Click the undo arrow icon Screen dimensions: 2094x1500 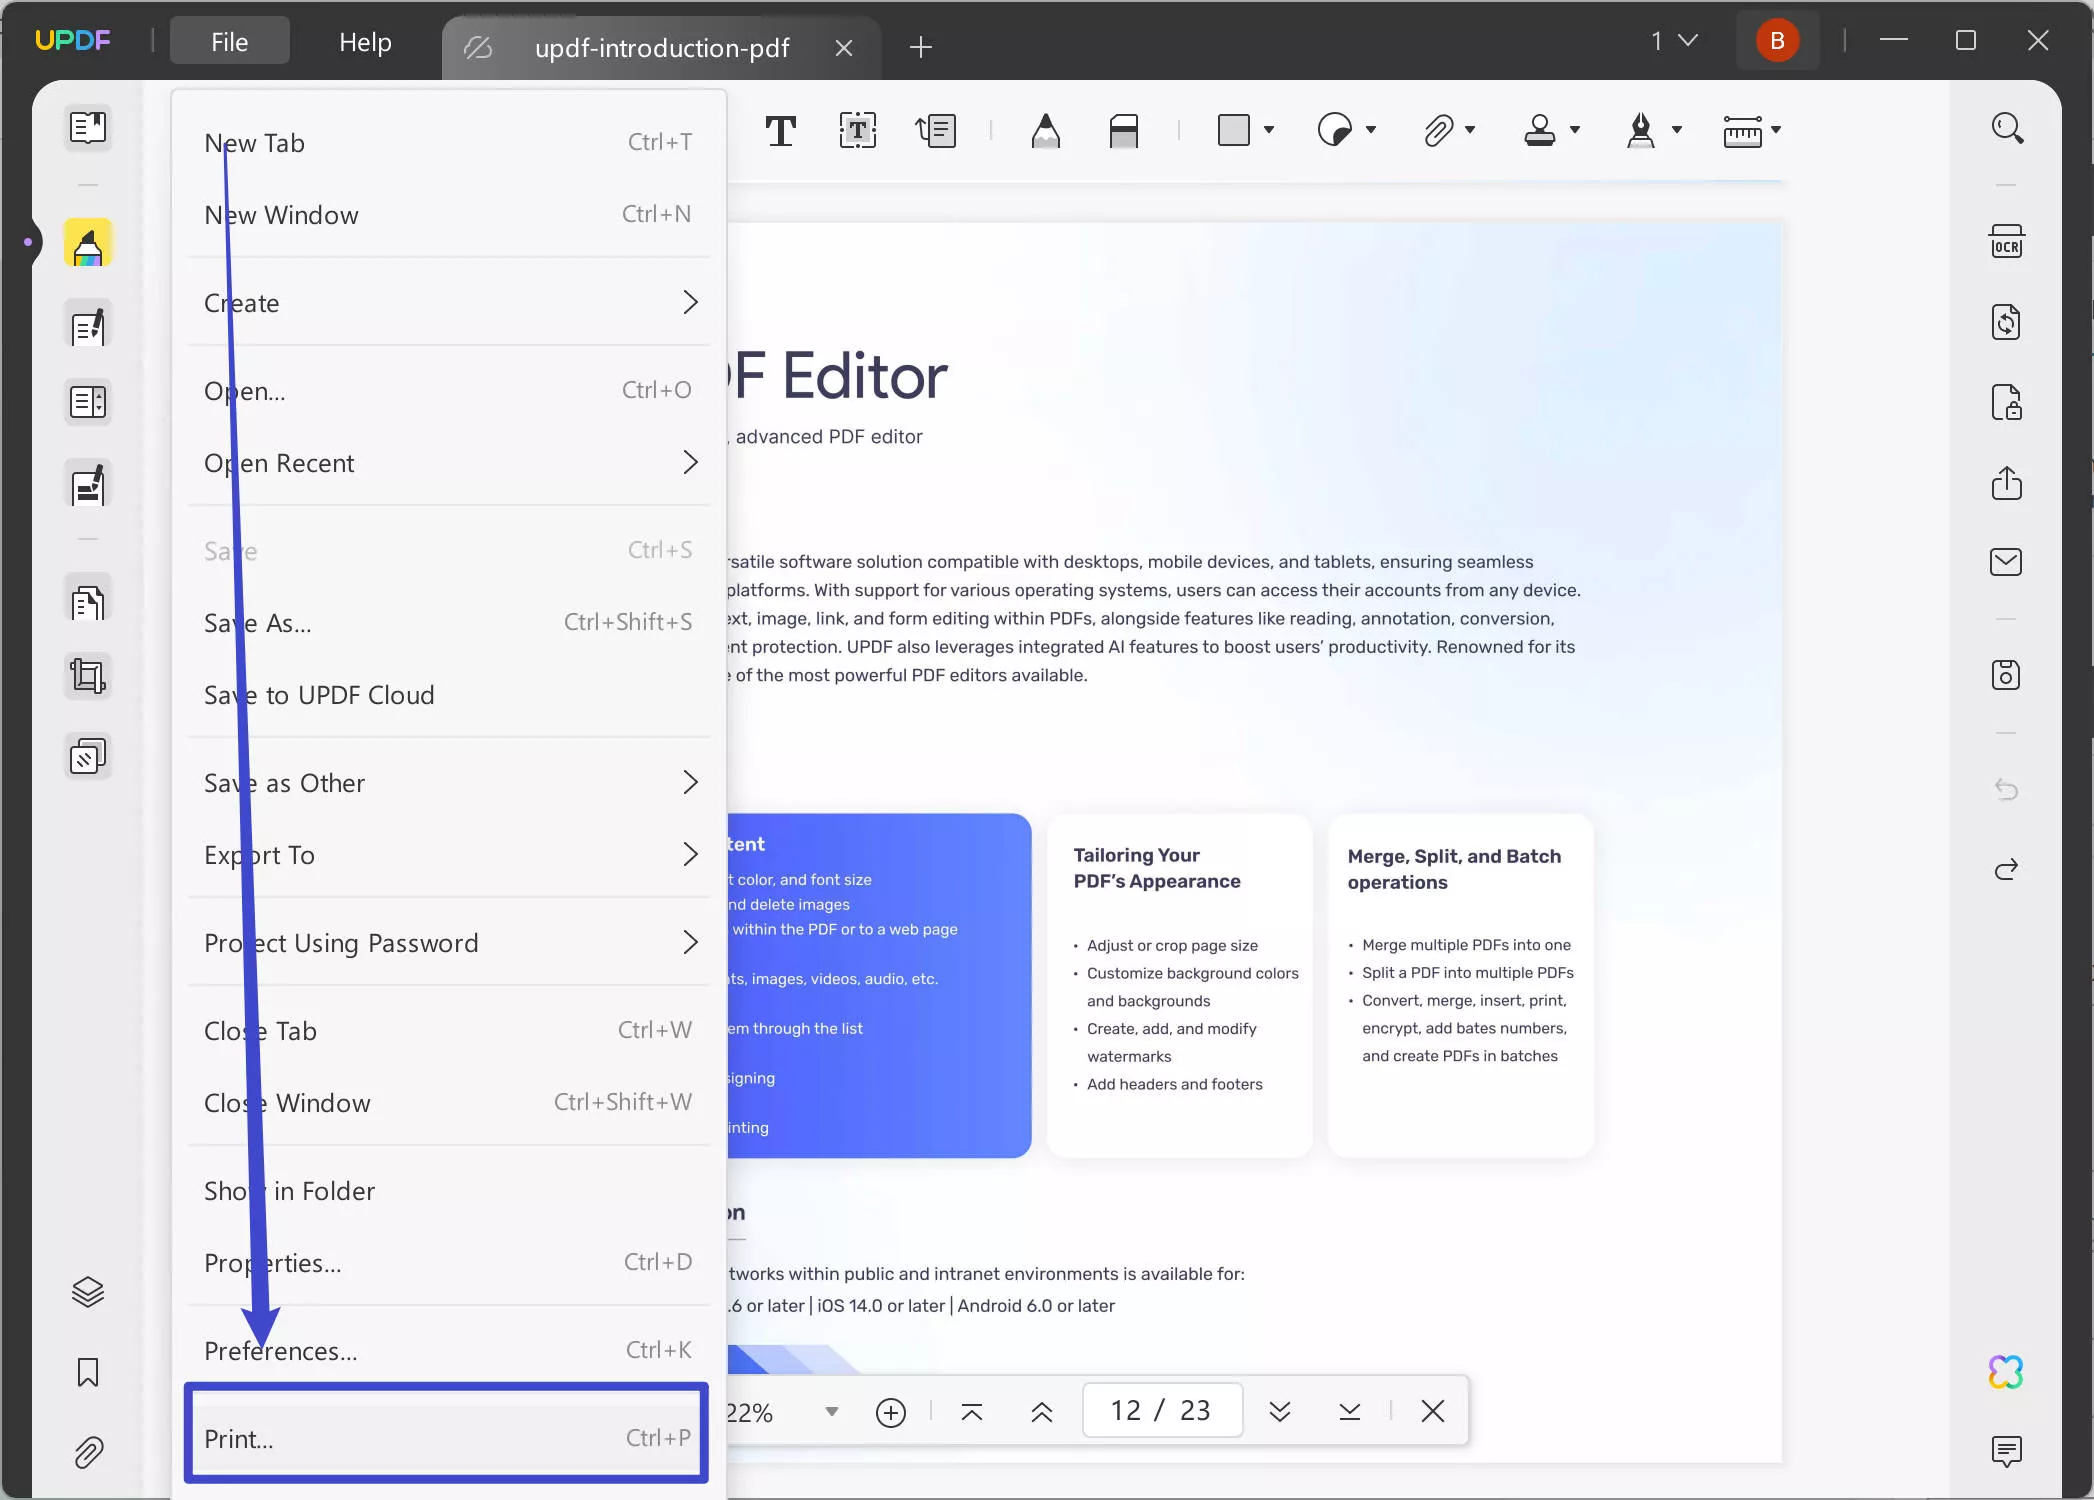pyautogui.click(x=2006, y=789)
